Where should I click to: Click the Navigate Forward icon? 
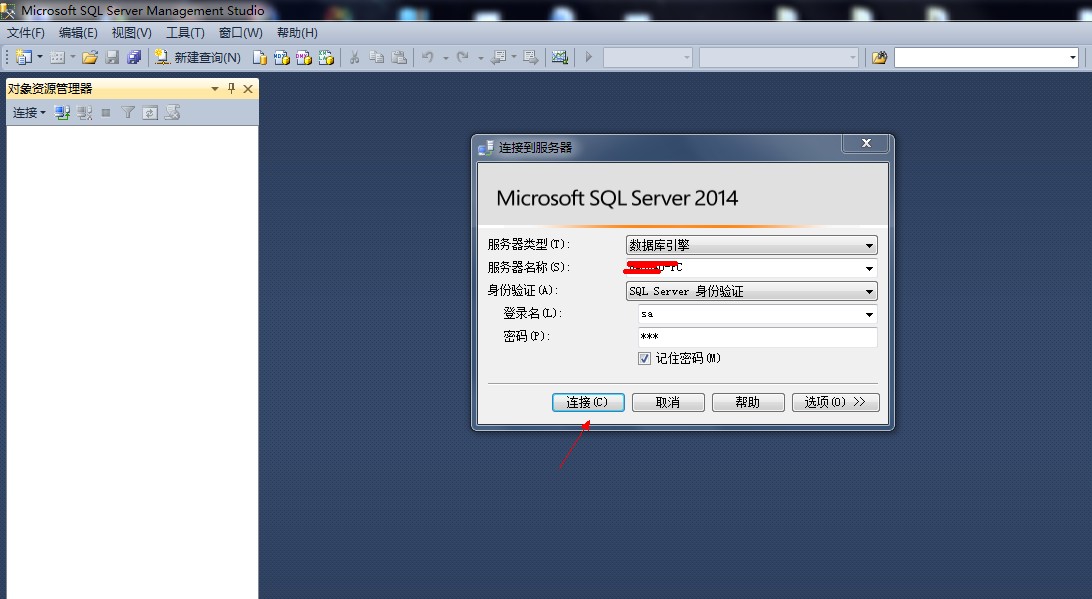point(531,57)
